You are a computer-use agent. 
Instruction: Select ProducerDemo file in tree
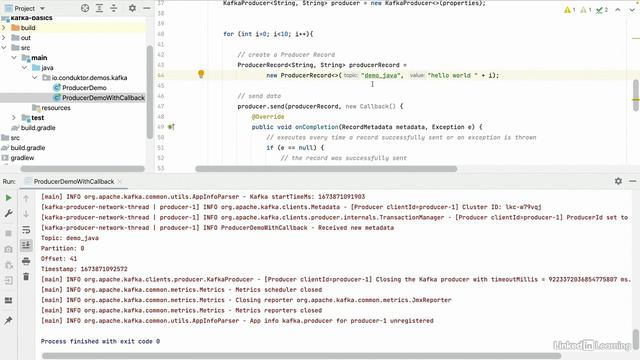84,87
